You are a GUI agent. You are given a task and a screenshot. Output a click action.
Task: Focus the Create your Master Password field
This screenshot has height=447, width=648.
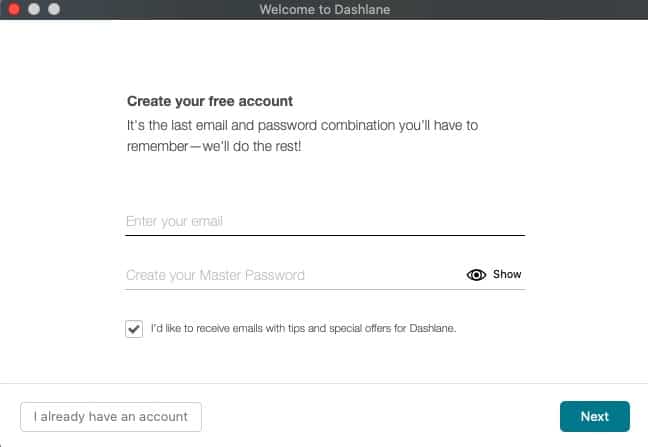(293, 275)
